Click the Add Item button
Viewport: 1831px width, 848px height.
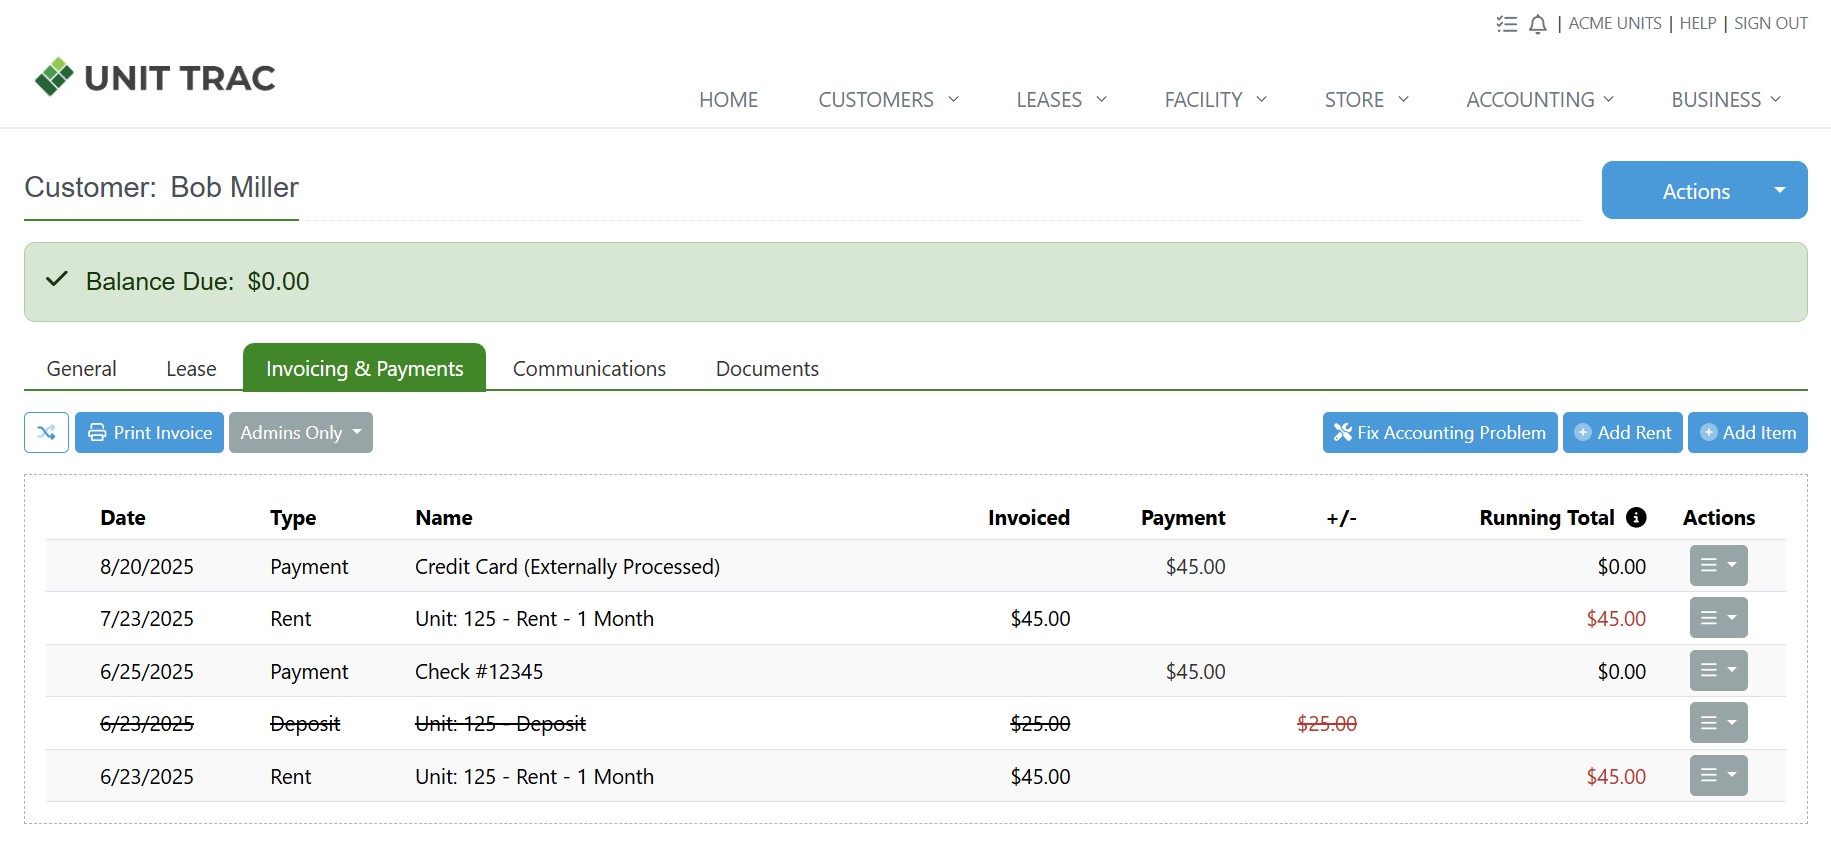pyautogui.click(x=1747, y=433)
